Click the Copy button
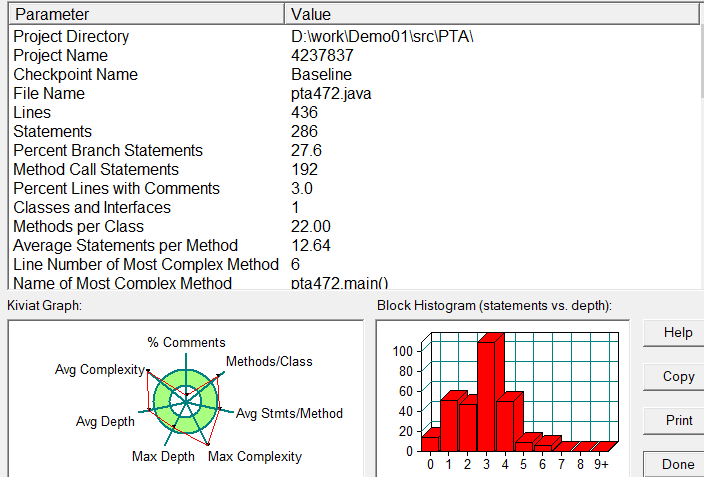Screen dimensions: 704x477 coord(674,376)
